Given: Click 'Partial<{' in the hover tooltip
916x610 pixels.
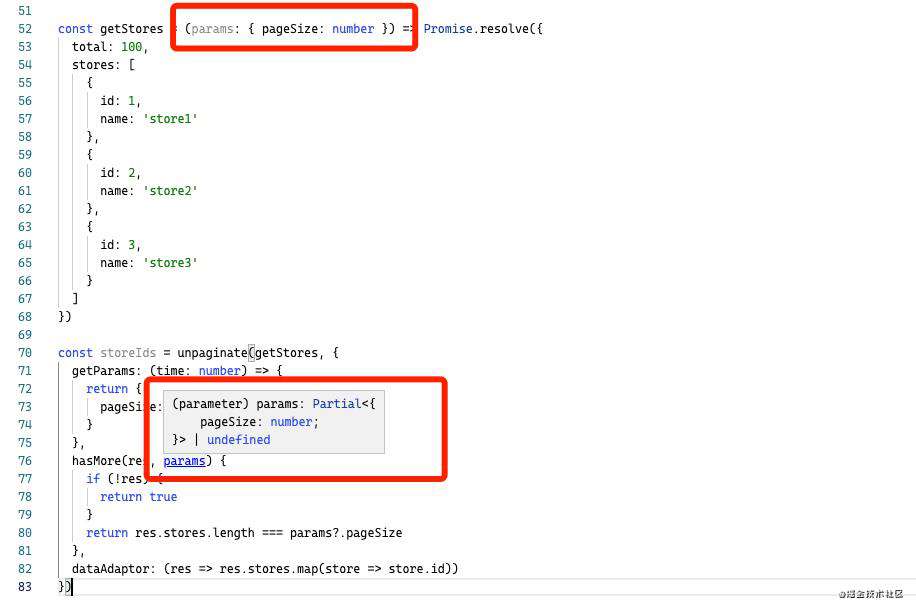Looking at the screenshot, I should (344, 404).
